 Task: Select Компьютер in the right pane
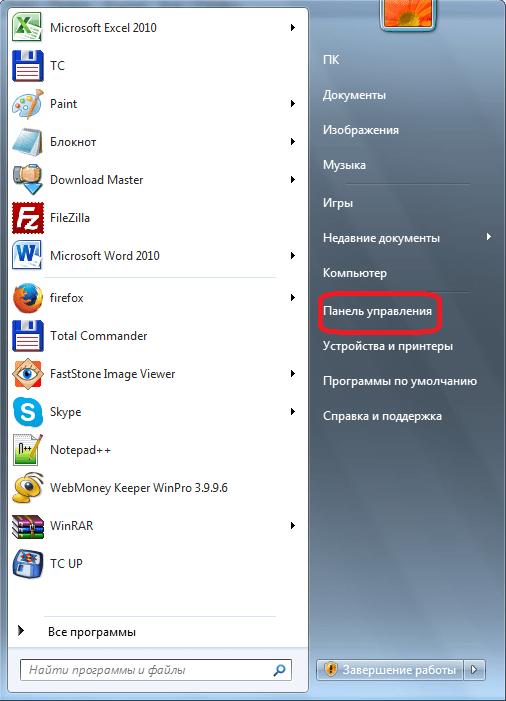click(354, 273)
